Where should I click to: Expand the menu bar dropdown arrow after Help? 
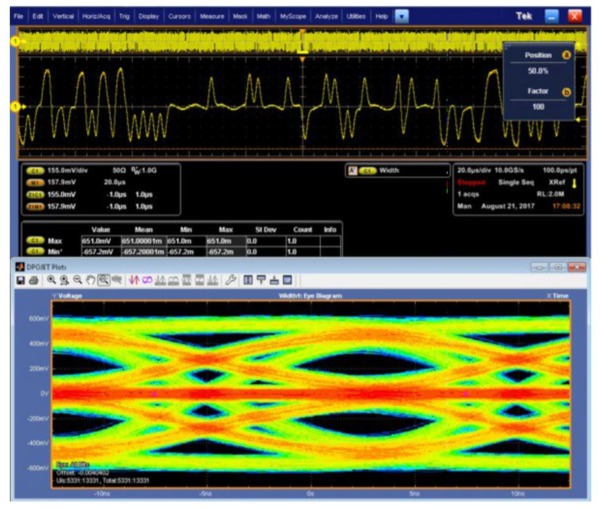(401, 17)
